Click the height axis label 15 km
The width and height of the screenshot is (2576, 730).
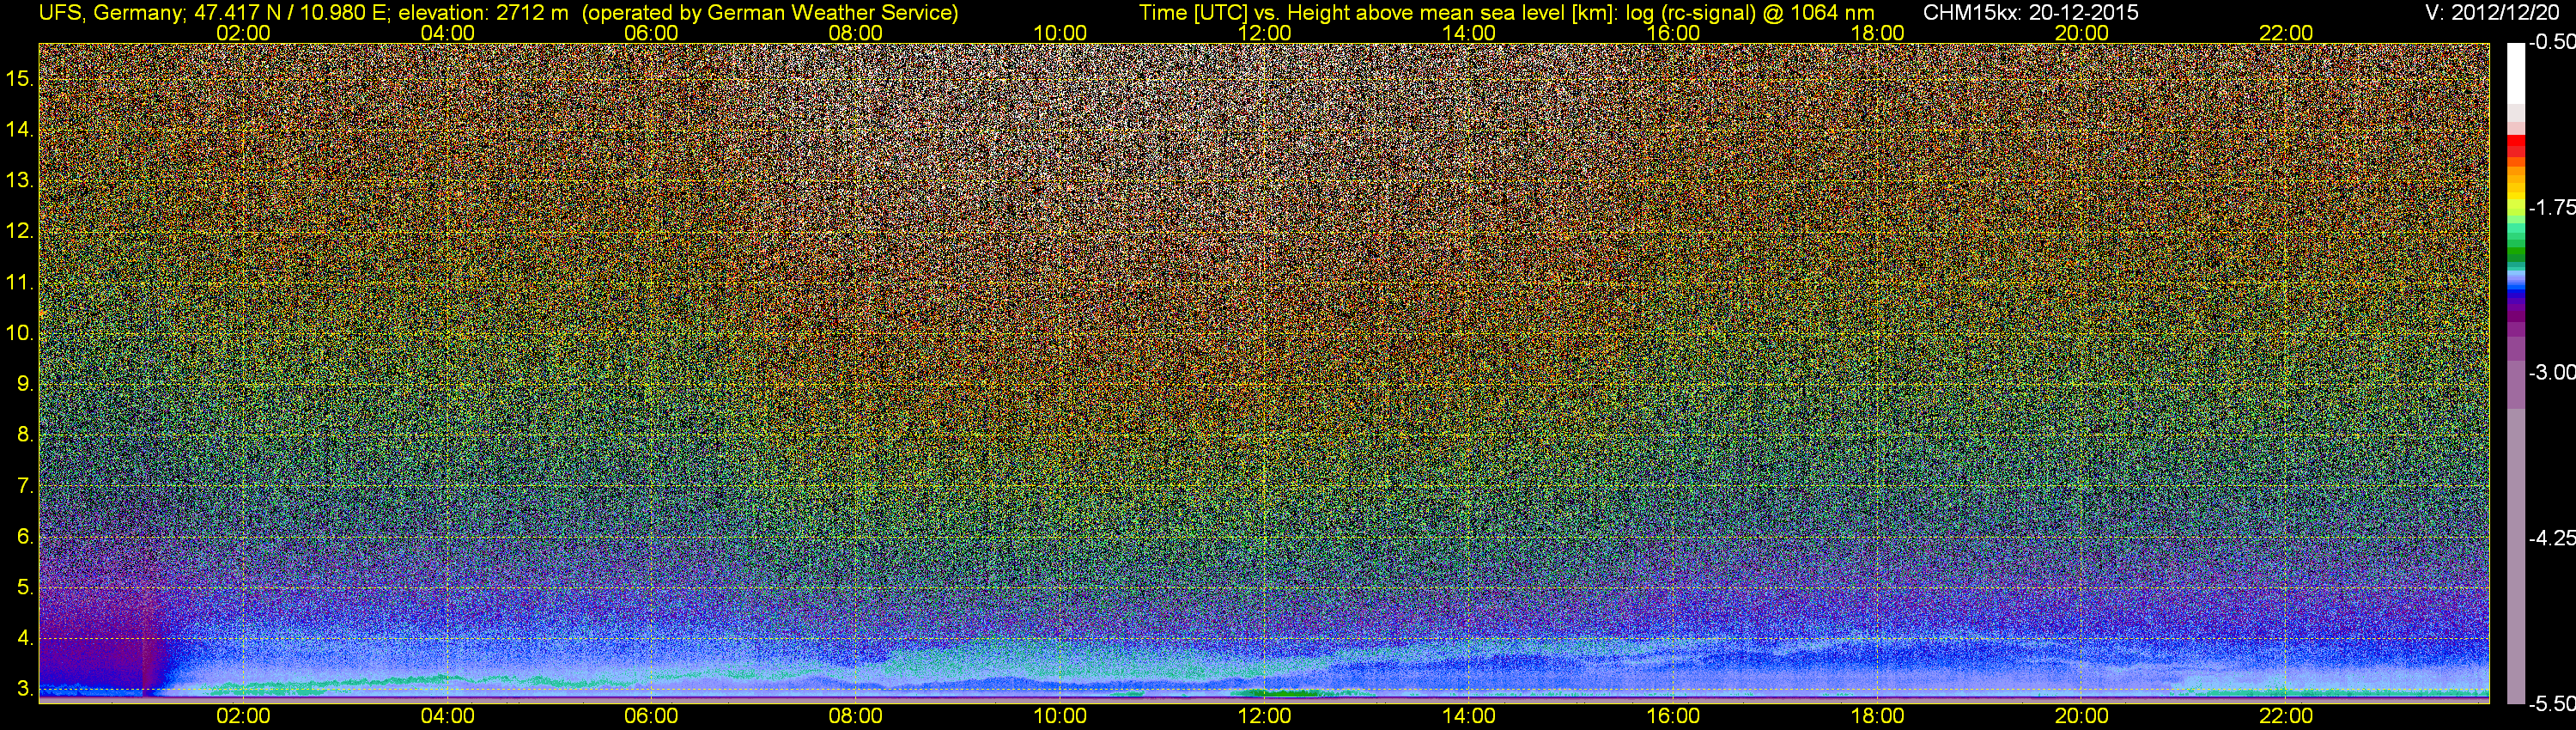pos(20,78)
